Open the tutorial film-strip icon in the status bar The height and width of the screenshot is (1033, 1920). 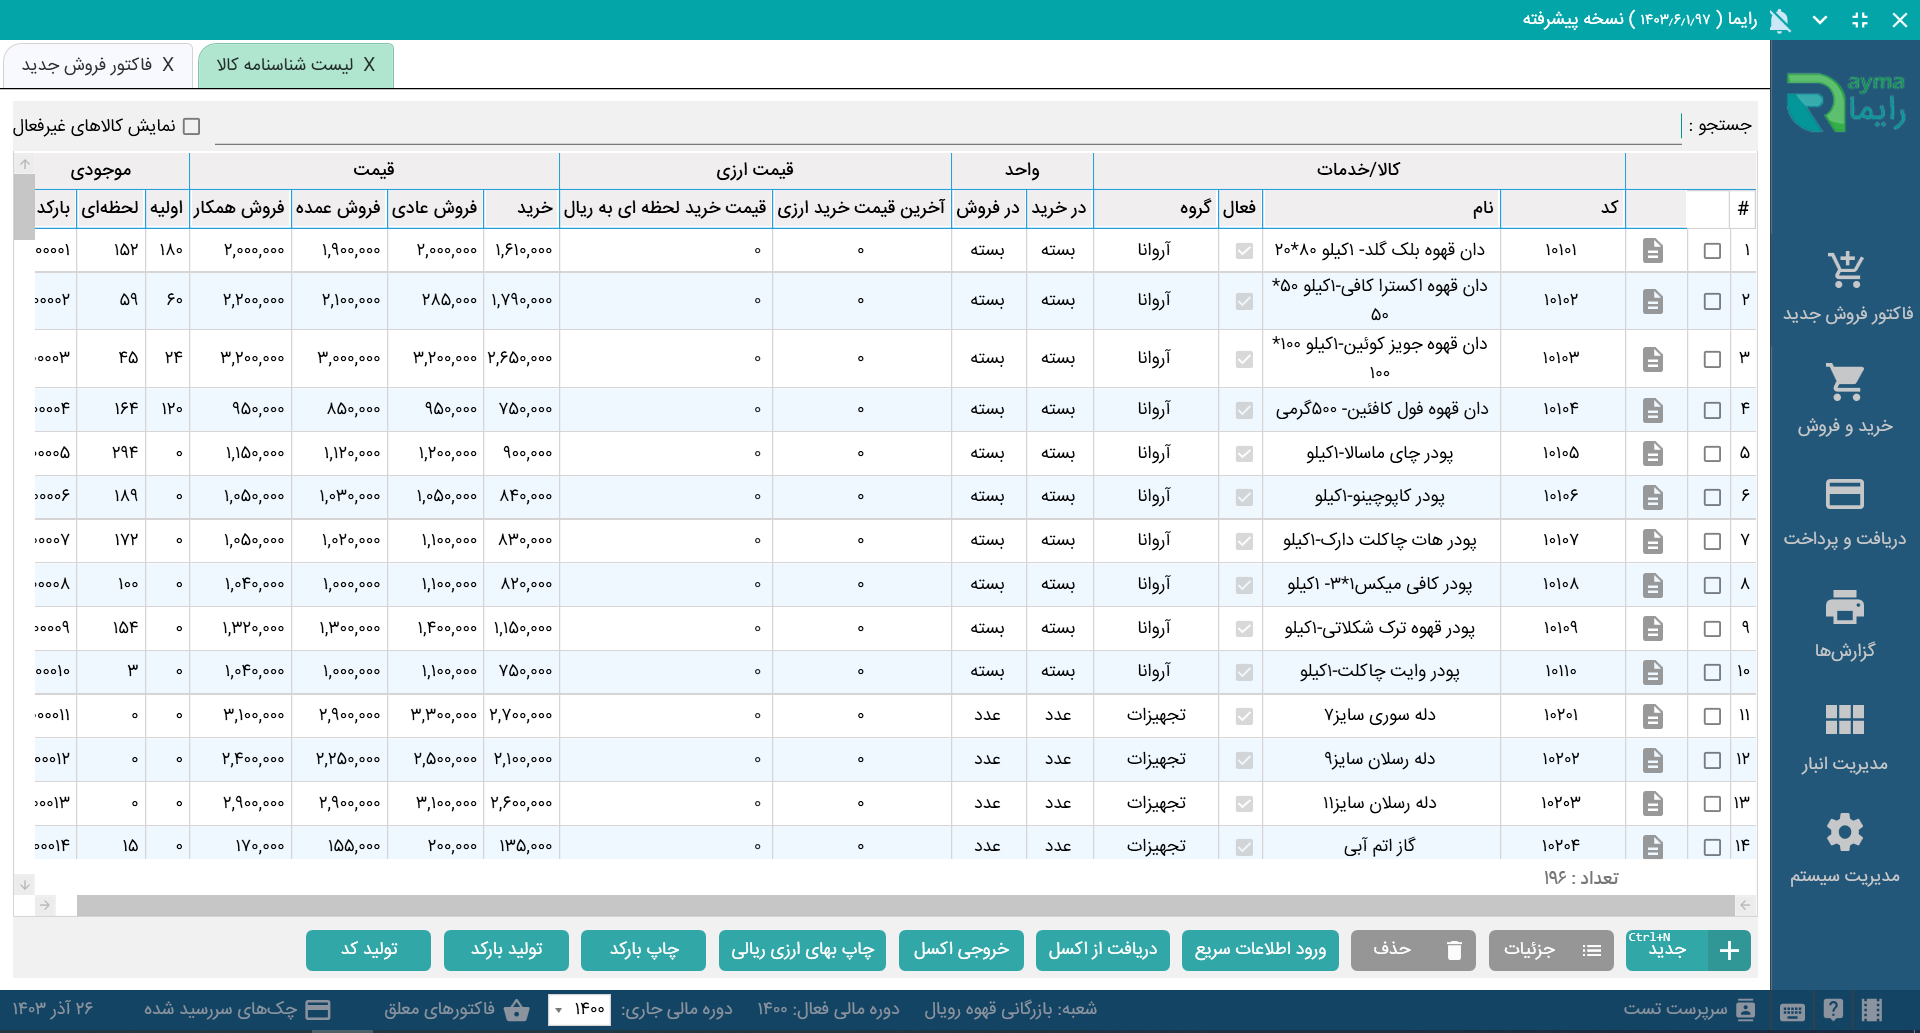[x=1872, y=1010]
